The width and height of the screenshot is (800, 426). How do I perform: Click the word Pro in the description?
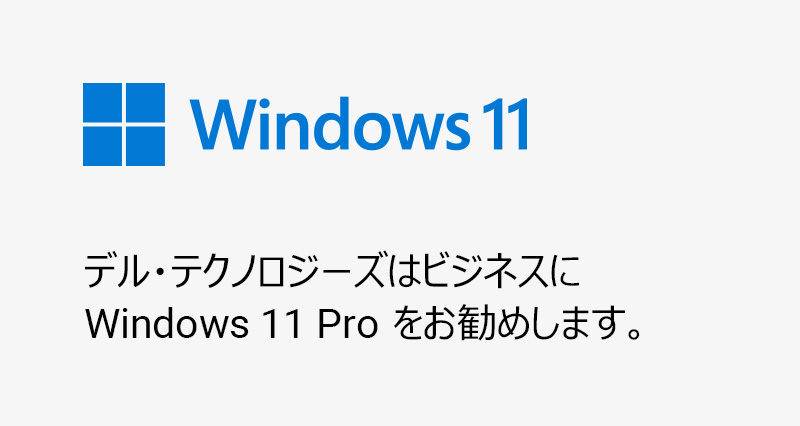coord(347,324)
